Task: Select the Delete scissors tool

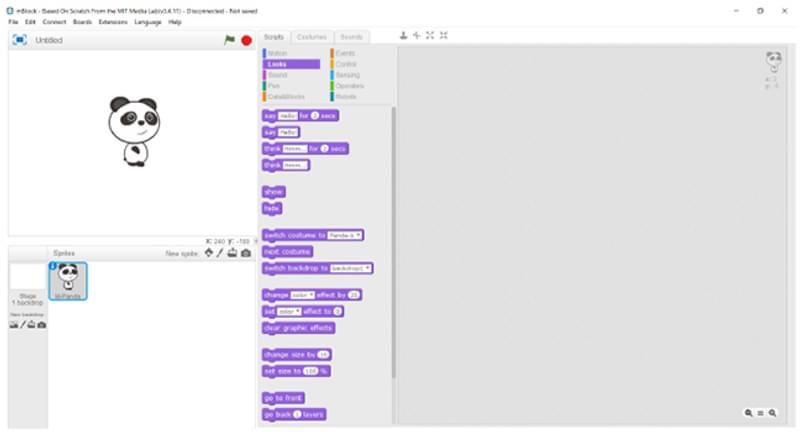Action: click(417, 35)
